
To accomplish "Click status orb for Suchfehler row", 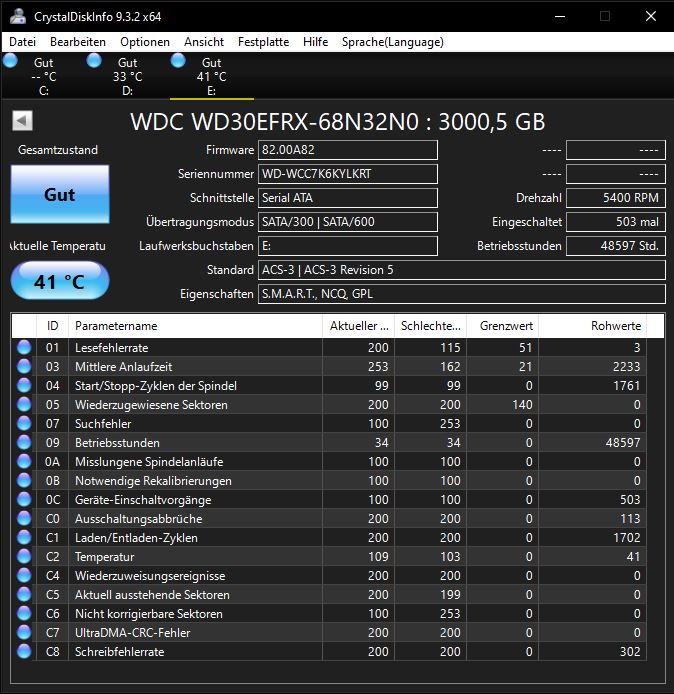I will tap(24, 424).
